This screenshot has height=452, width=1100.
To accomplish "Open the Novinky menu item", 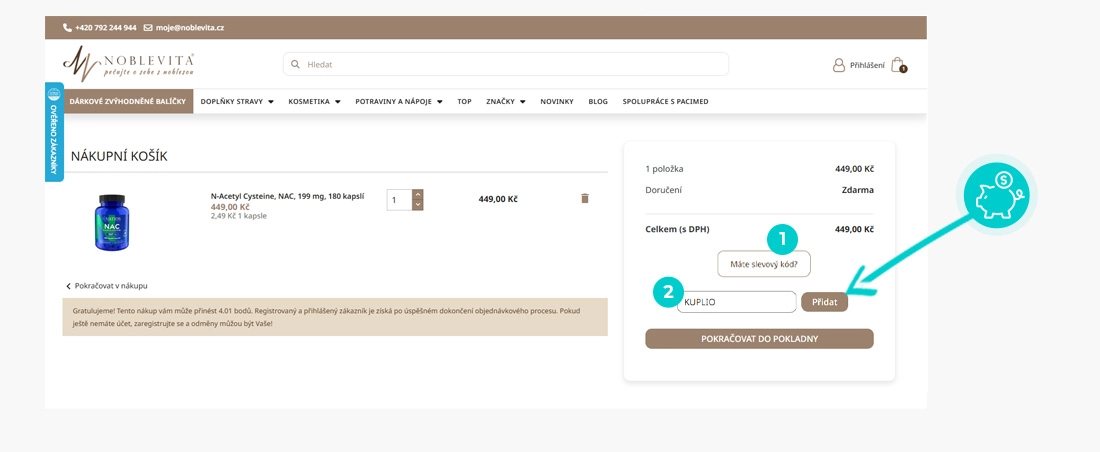I will (556, 101).
